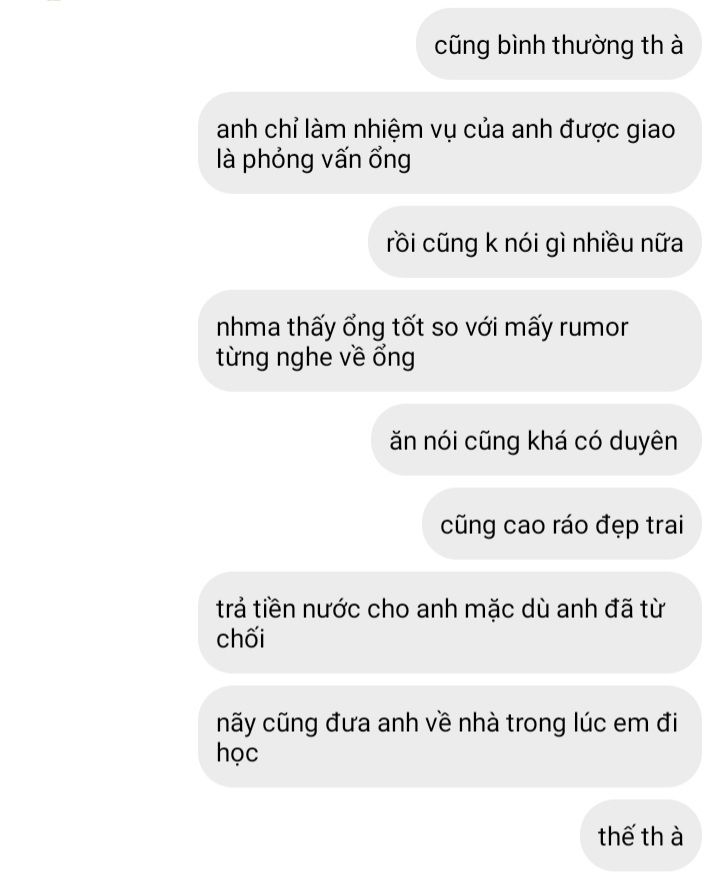Image resolution: width=720 pixels, height=880 pixels.
Task: Click the message 'ăn nói cũng khá có duyên'
Action: pyautogui.click(x=536, y=440)
